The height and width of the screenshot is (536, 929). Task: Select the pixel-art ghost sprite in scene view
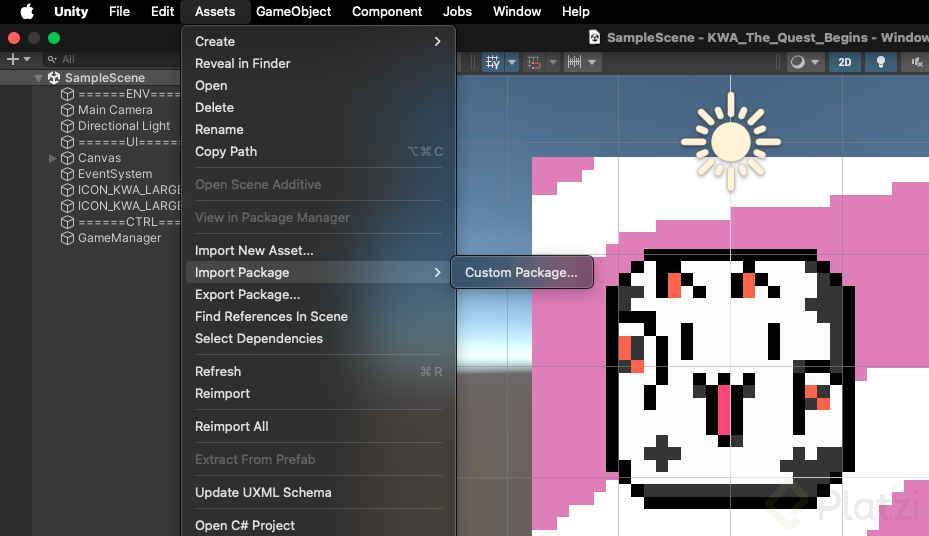pos(731,379)
